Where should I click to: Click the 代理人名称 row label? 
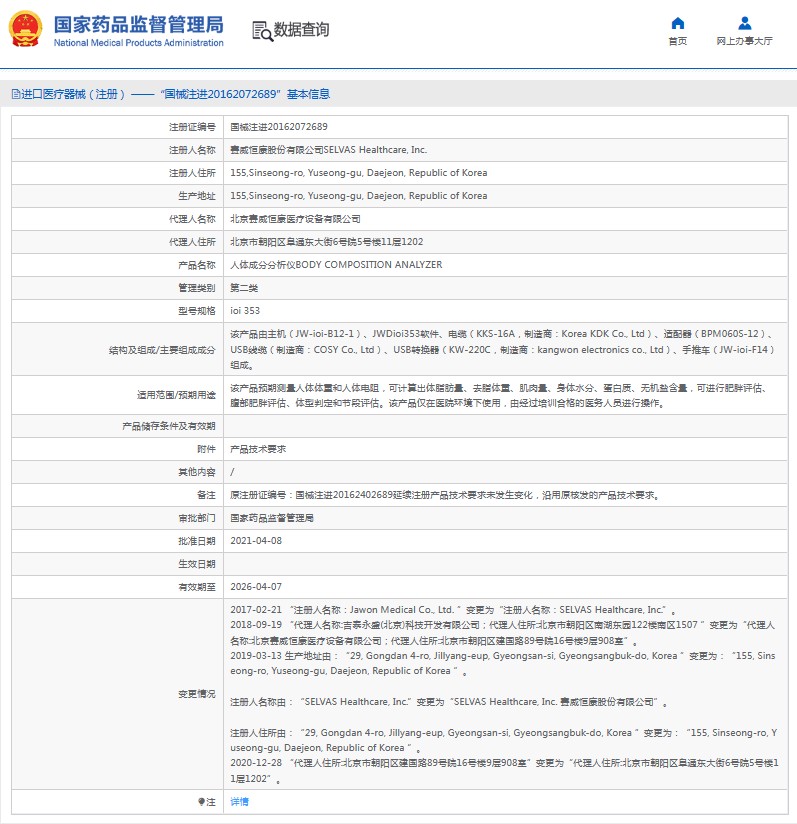[192, 219]
